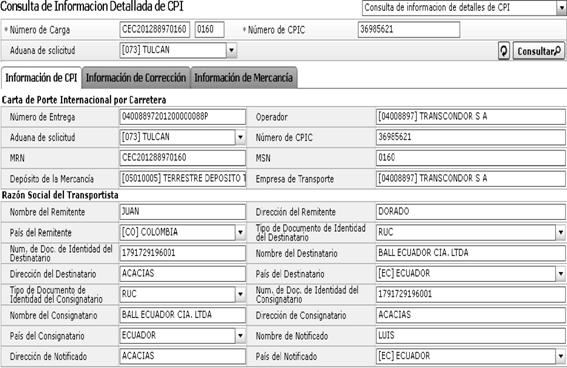This screenshot has height=368, width=567.
Task: Click the Número de CPIC search input field
Action: point(409,30)
